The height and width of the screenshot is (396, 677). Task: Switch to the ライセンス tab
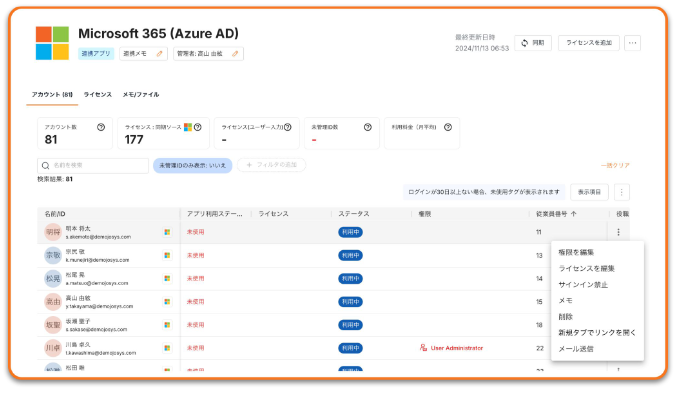(x=98, y=95)
